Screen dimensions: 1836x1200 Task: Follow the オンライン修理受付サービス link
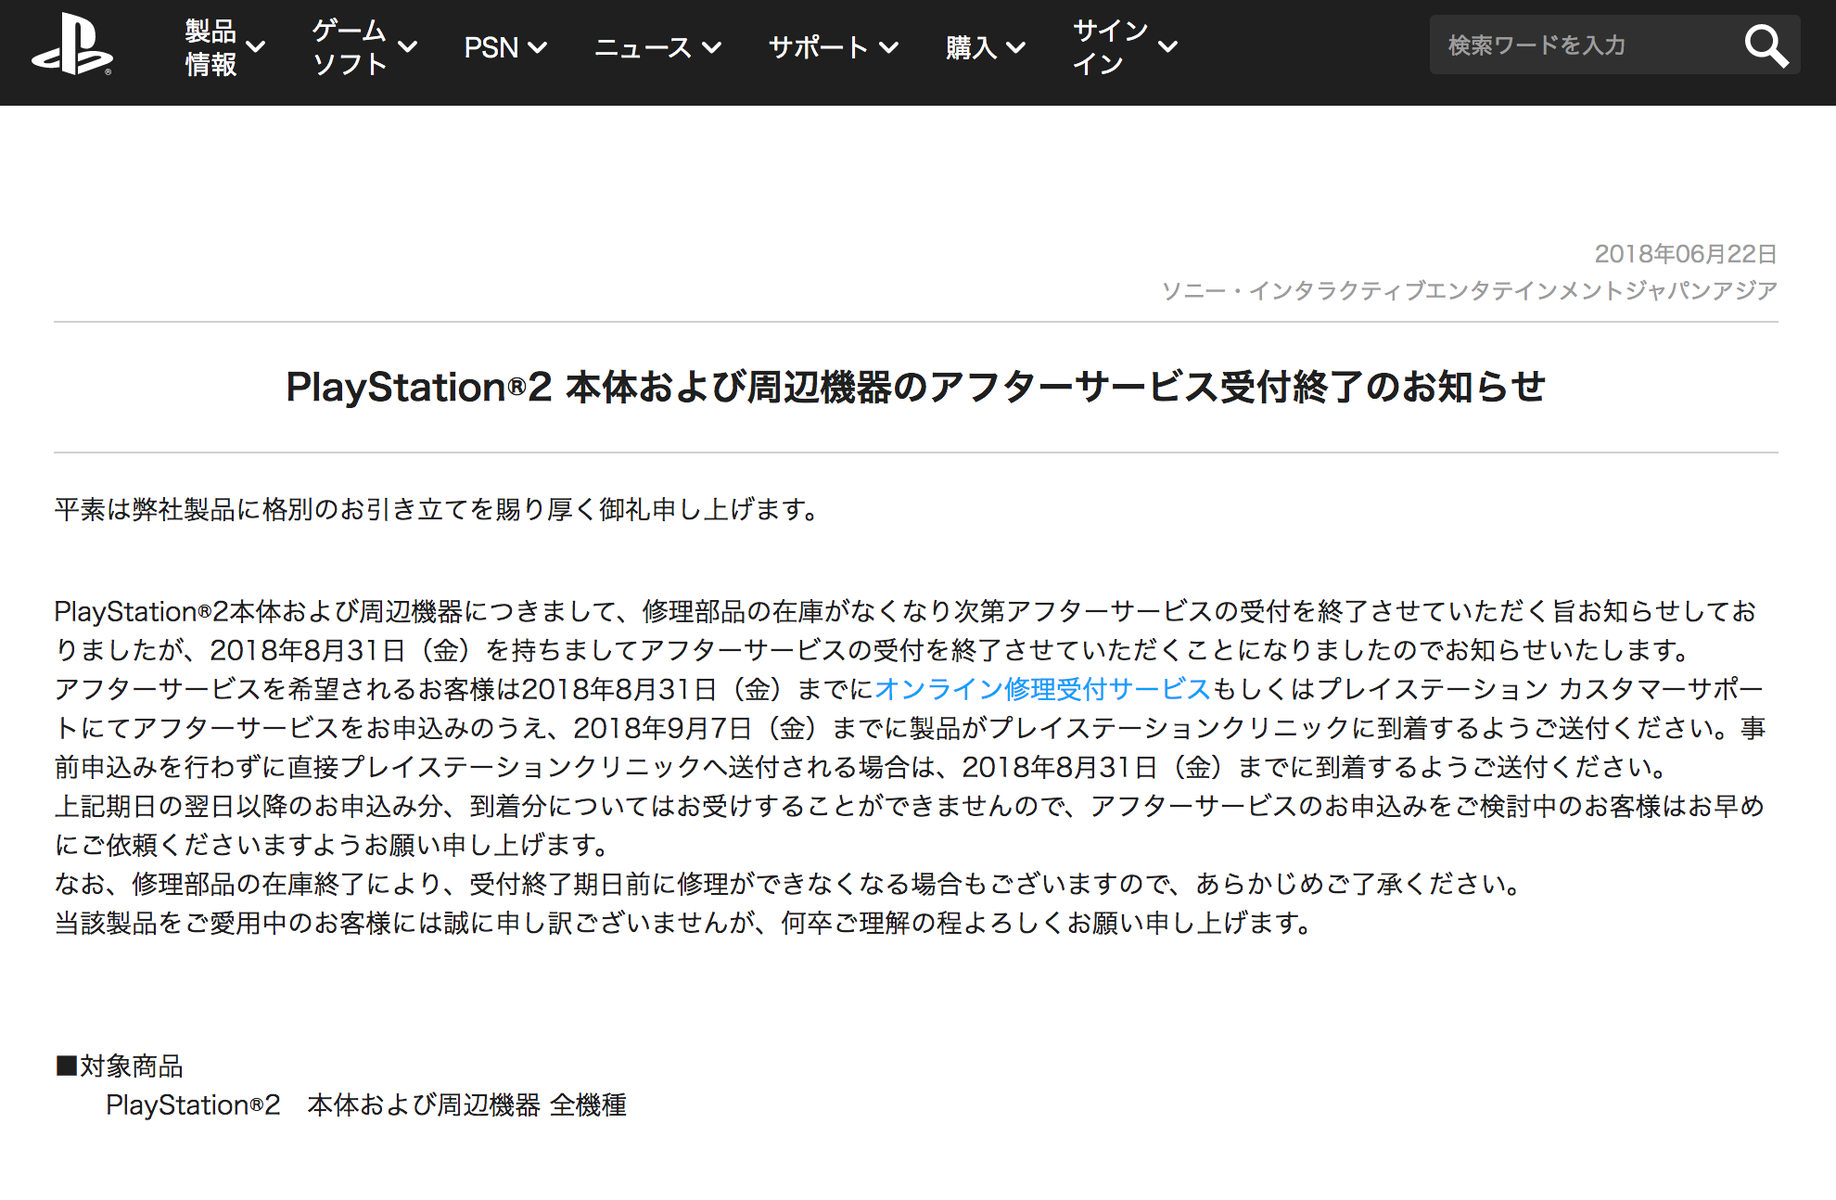pos(1042,689)
